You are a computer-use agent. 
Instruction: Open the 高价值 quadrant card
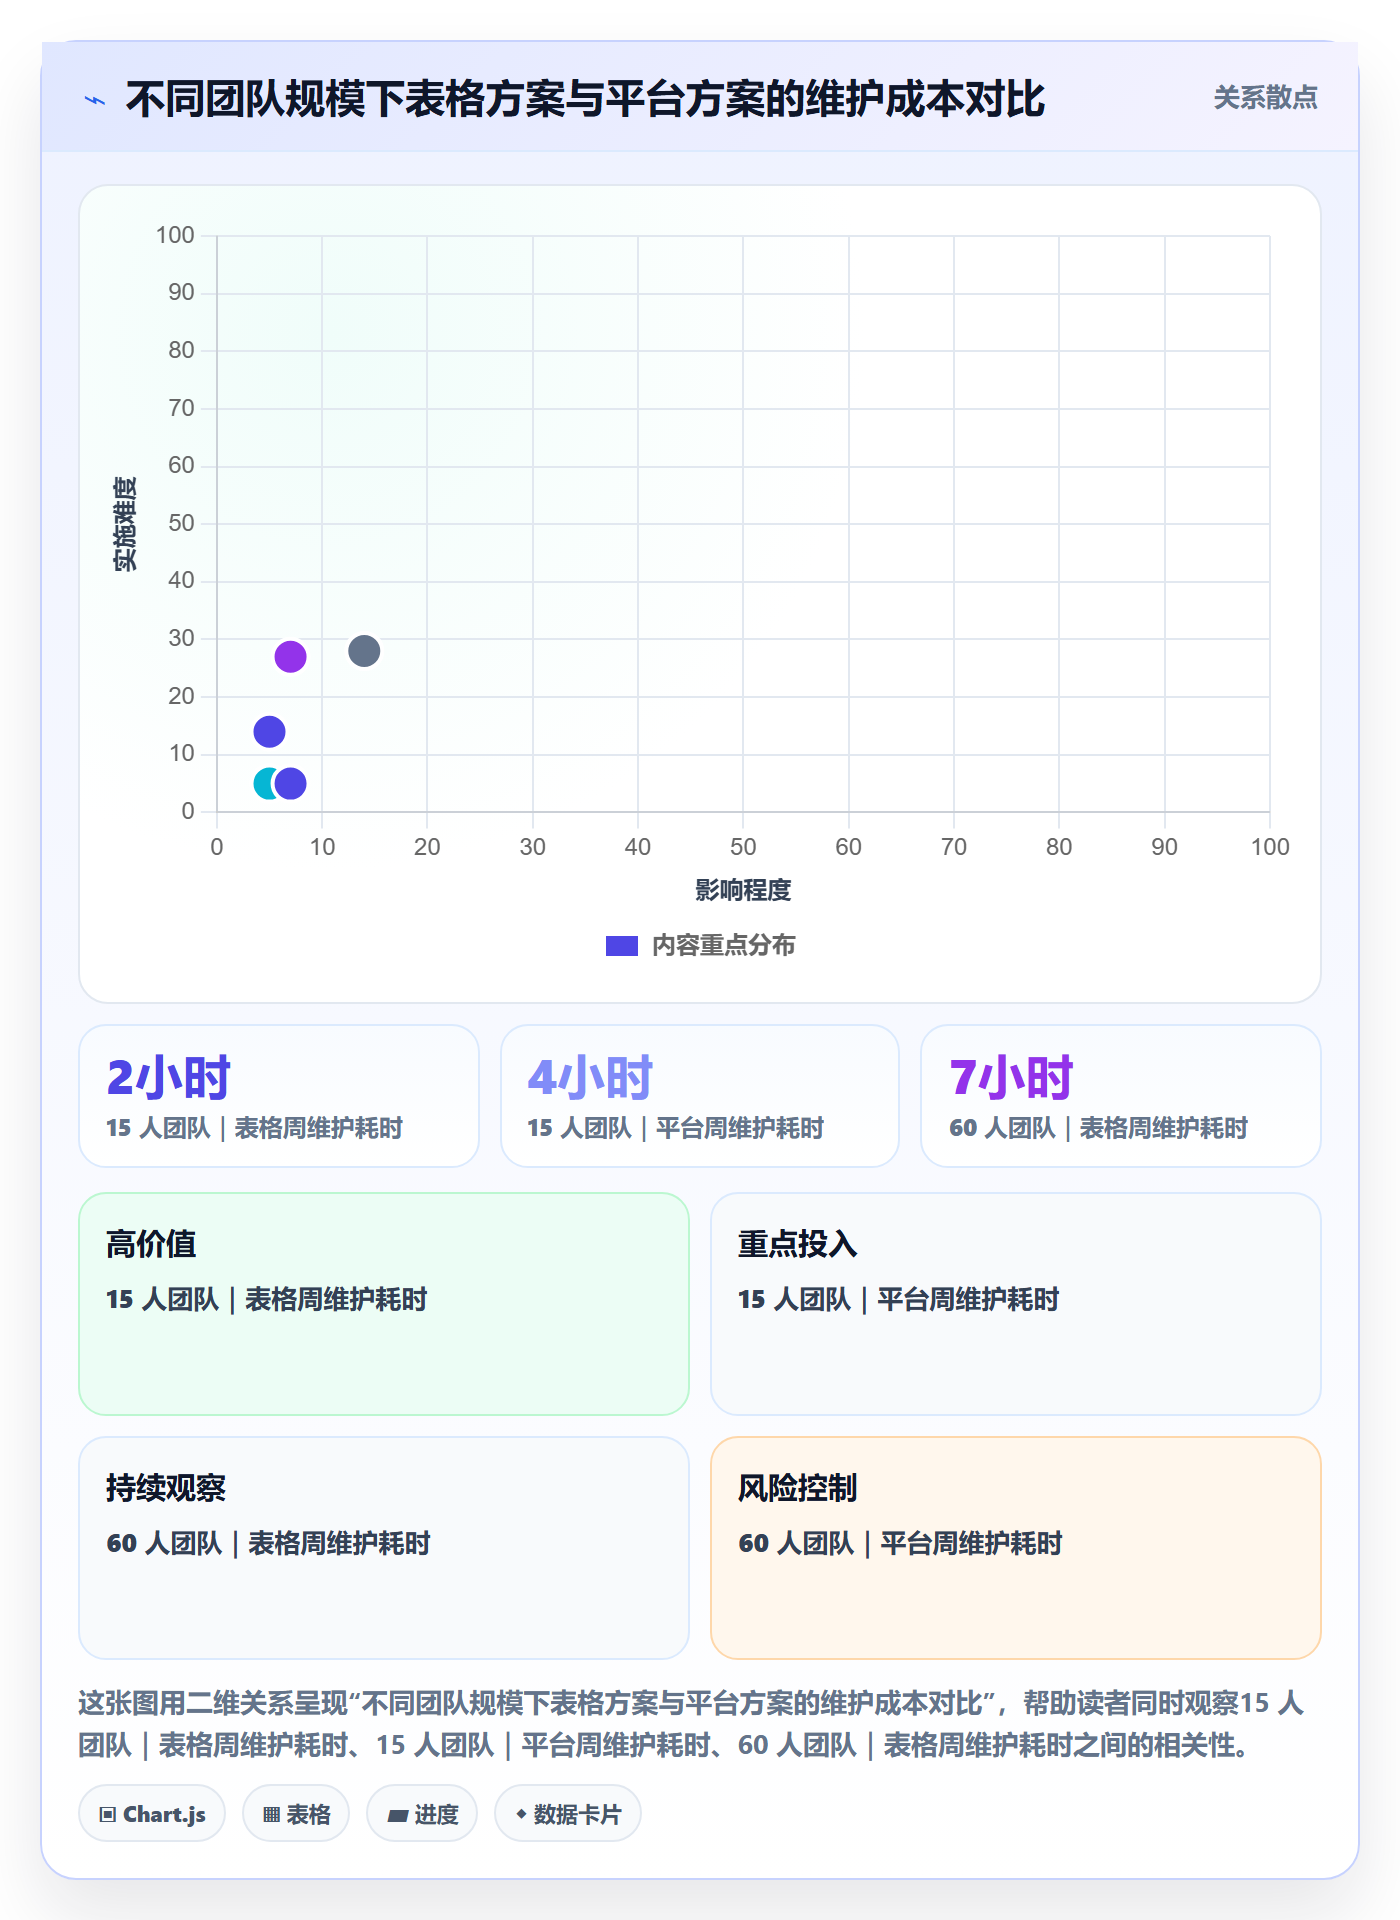(x=384, y=1304)
